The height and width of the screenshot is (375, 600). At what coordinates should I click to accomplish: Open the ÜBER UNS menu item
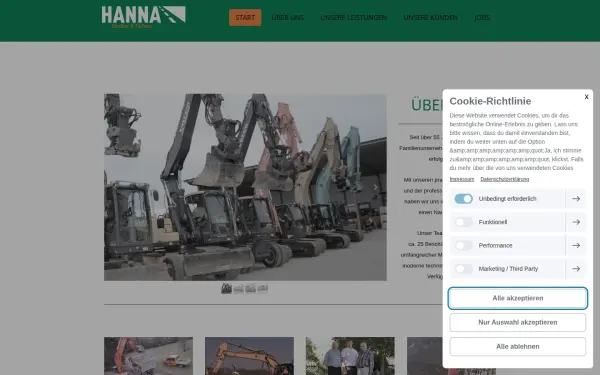point(287,18)
